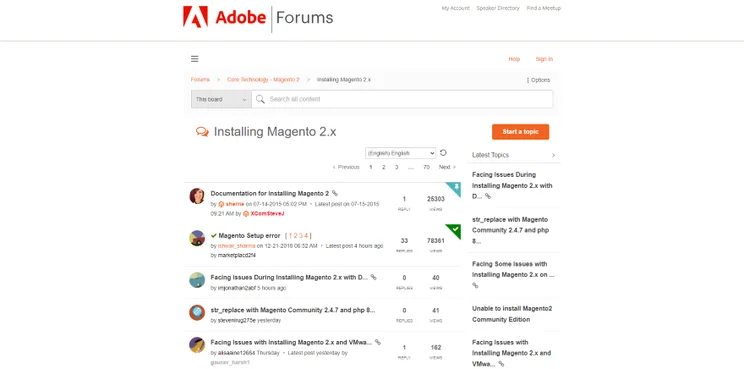Click attachment icon under 'Facing Some Issues' sidebar topic
Viewport: 744px width, 369px height.
475,286
